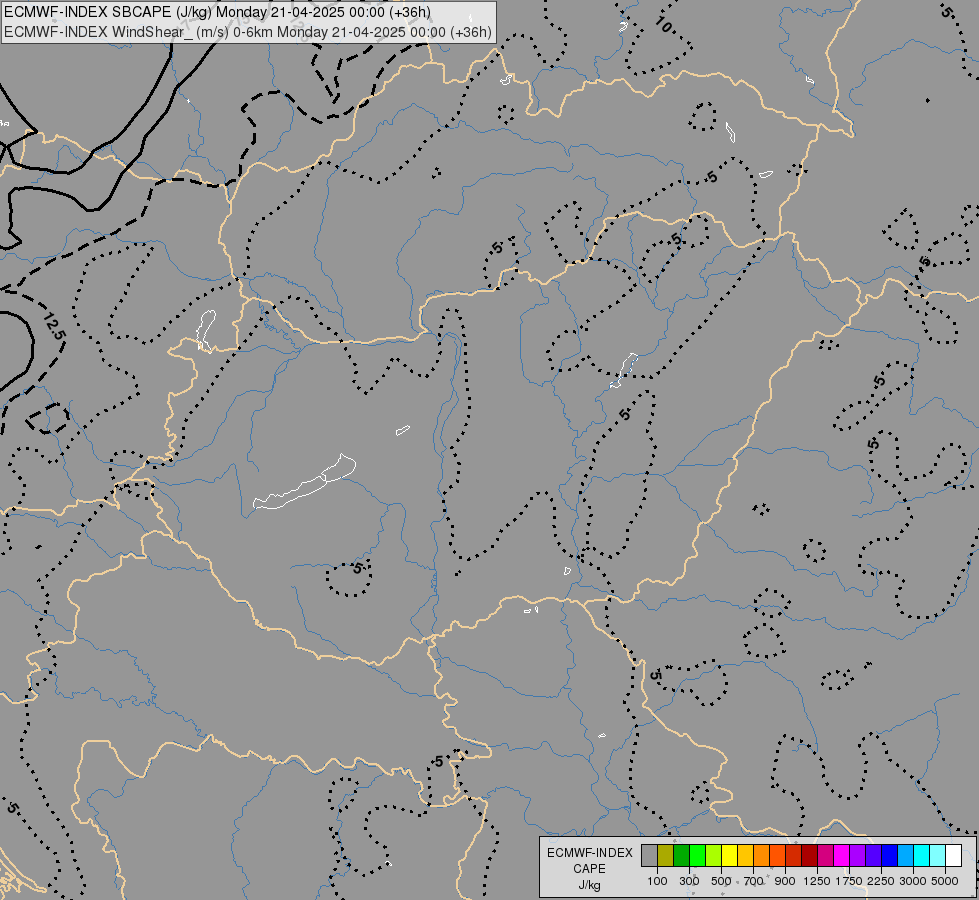Click the '100' label on the legend
The height and width of the screenshot is (900, 979).
657,881
